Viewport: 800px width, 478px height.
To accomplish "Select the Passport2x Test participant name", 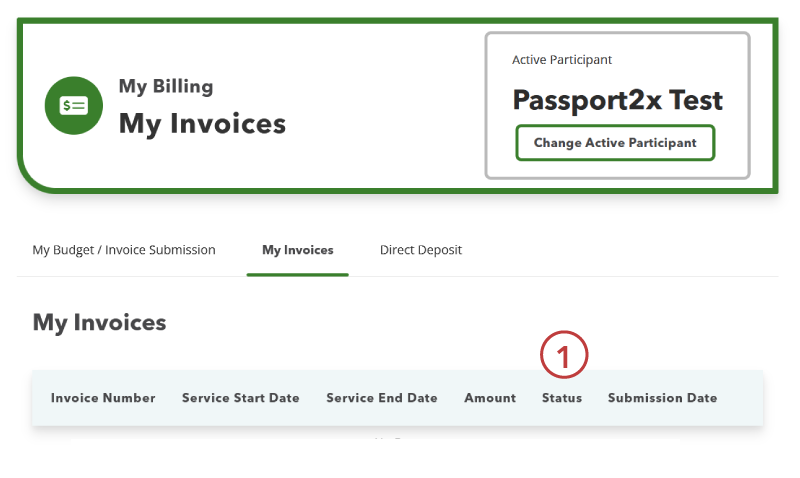I will (x=617, y=100).
